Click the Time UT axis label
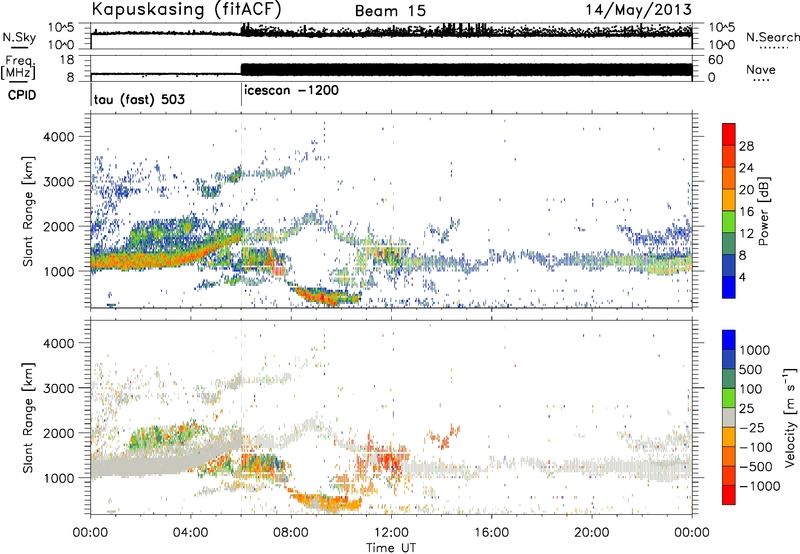Screen dimensions: 800x554 click(391, 548)
